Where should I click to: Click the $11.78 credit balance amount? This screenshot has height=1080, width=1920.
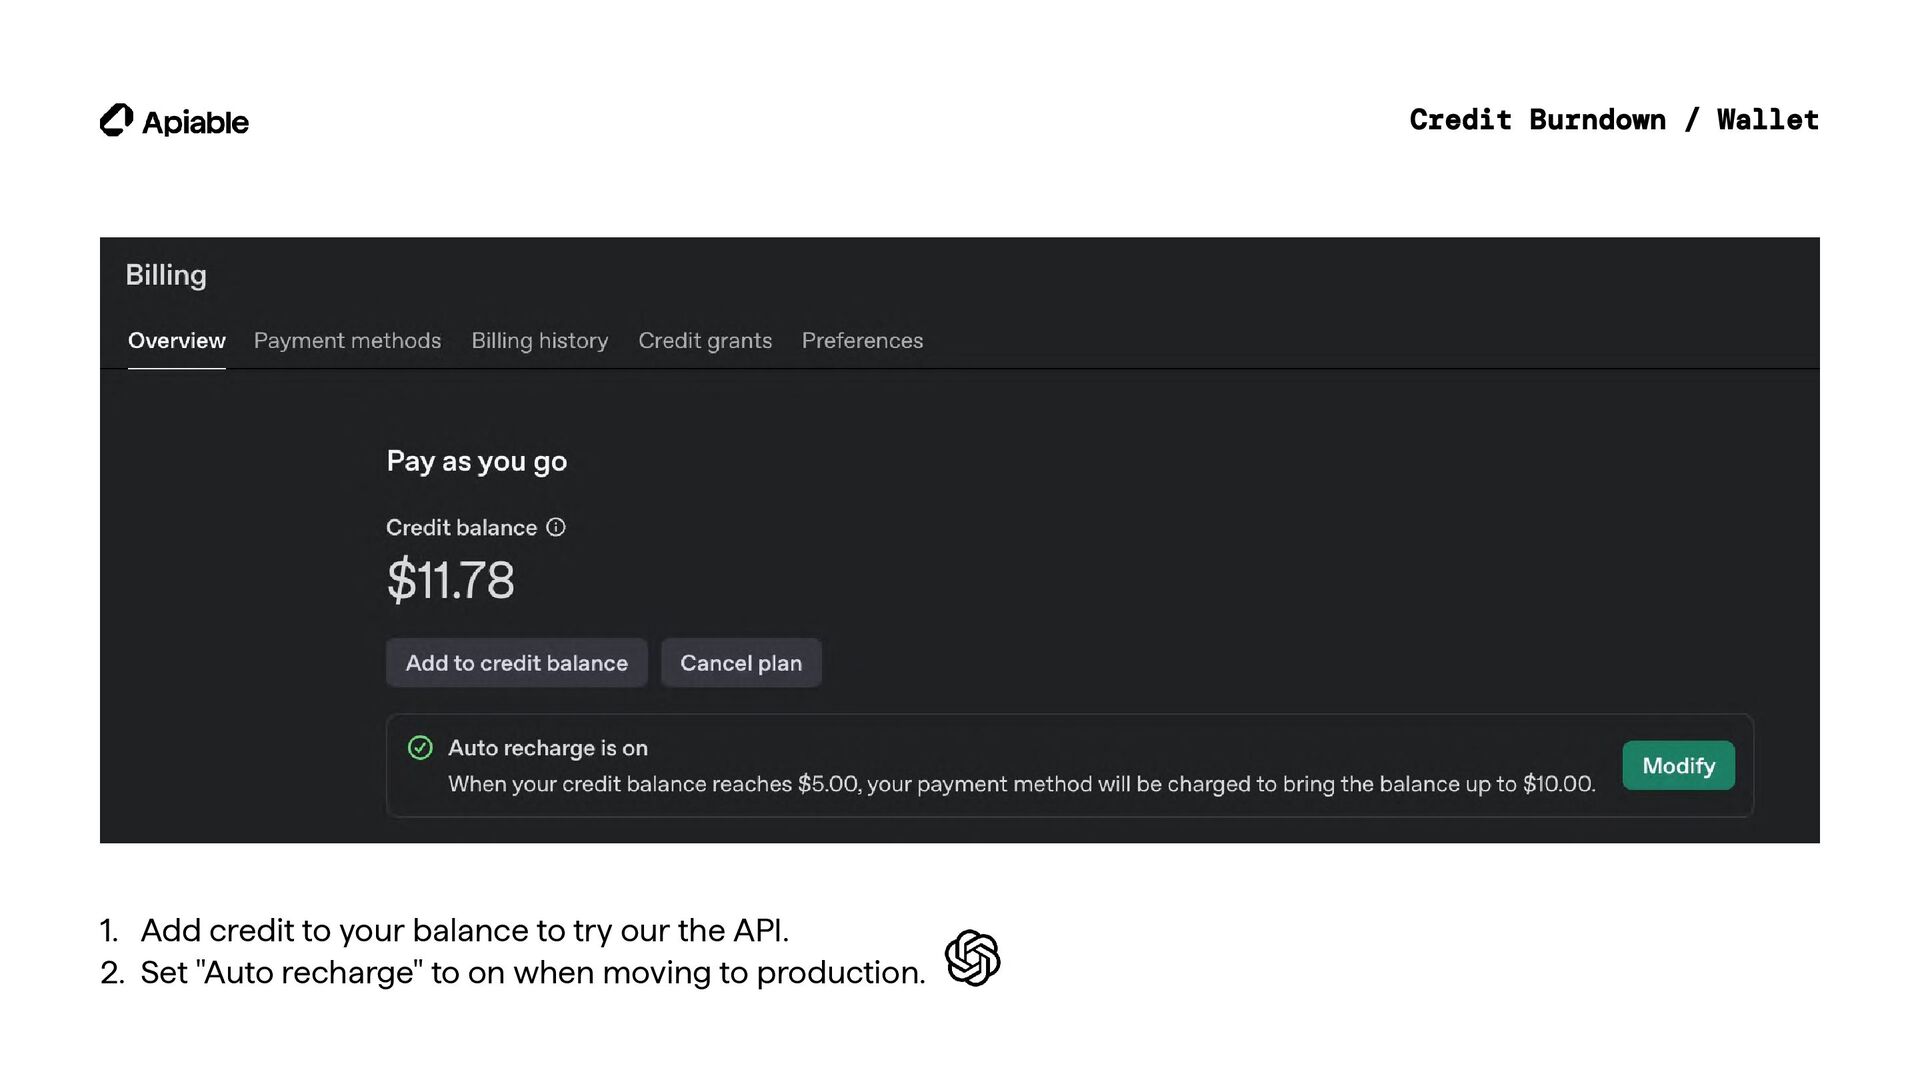450,580
